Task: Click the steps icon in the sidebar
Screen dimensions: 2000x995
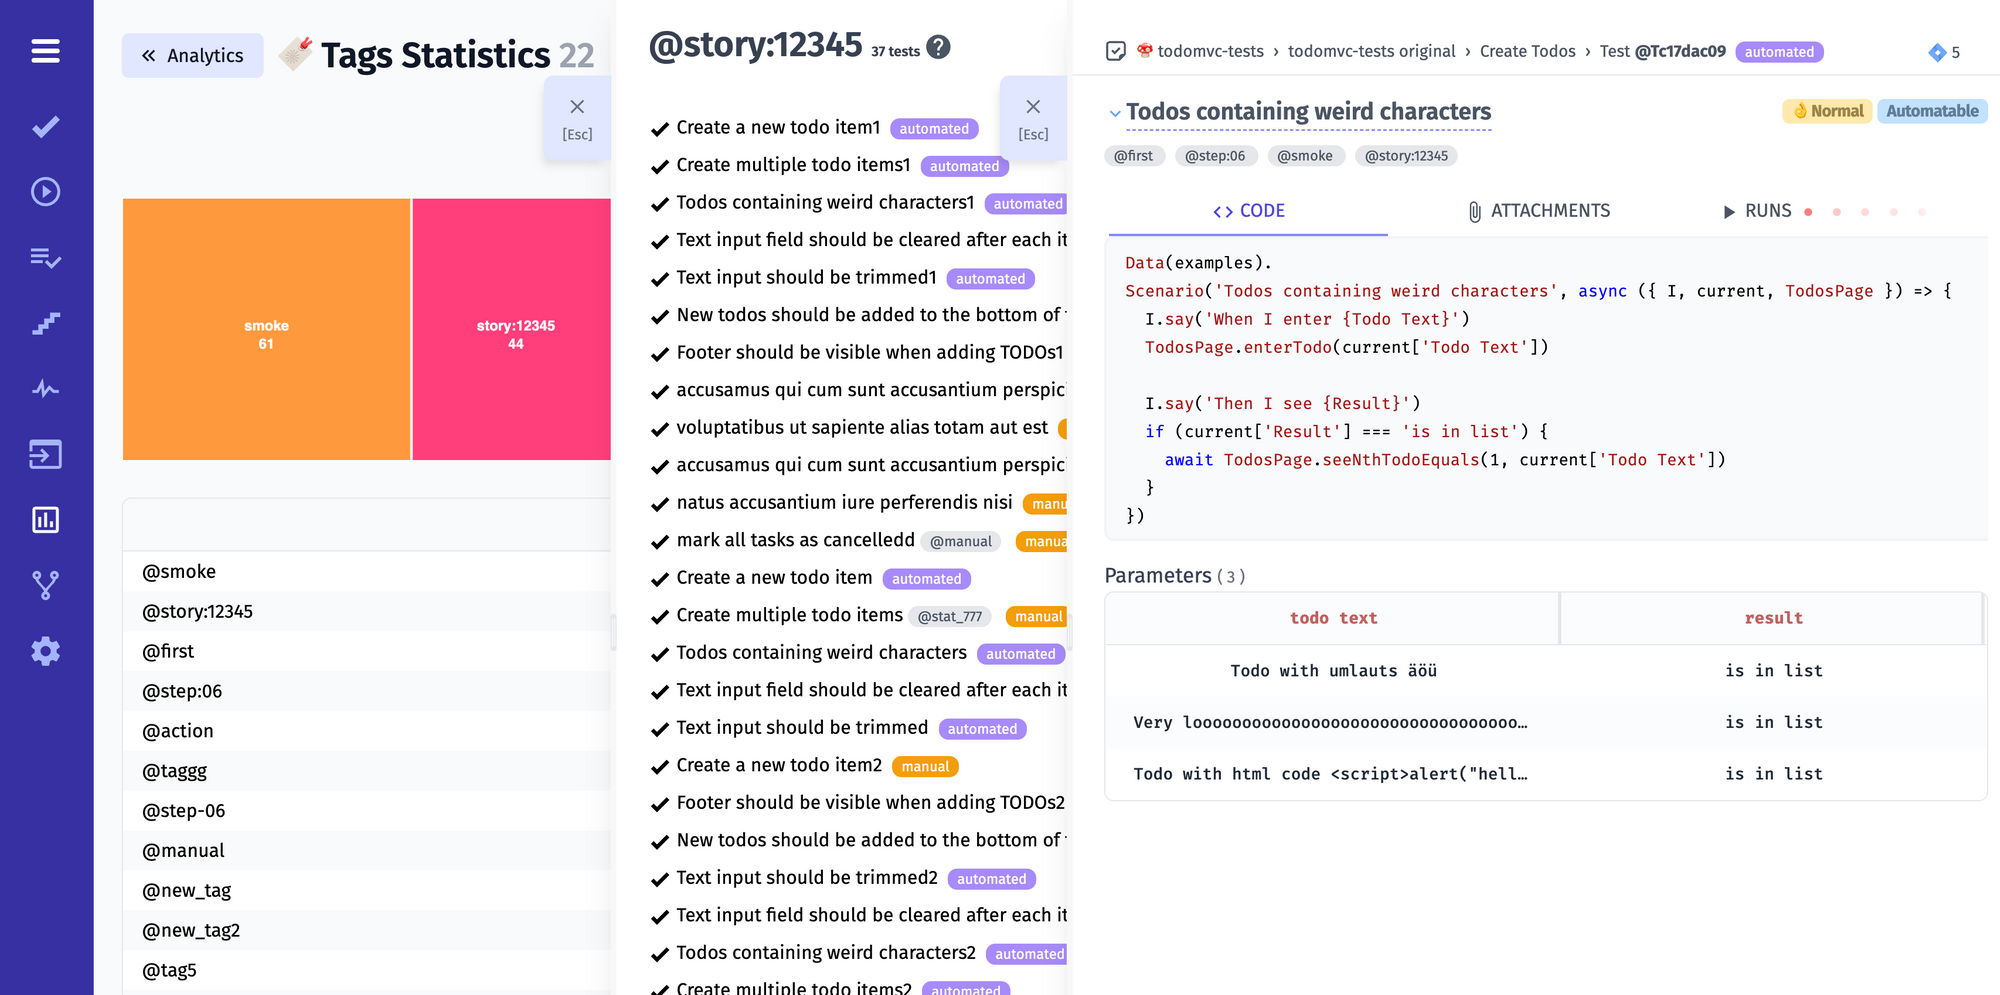Action: tap(45, 323)
